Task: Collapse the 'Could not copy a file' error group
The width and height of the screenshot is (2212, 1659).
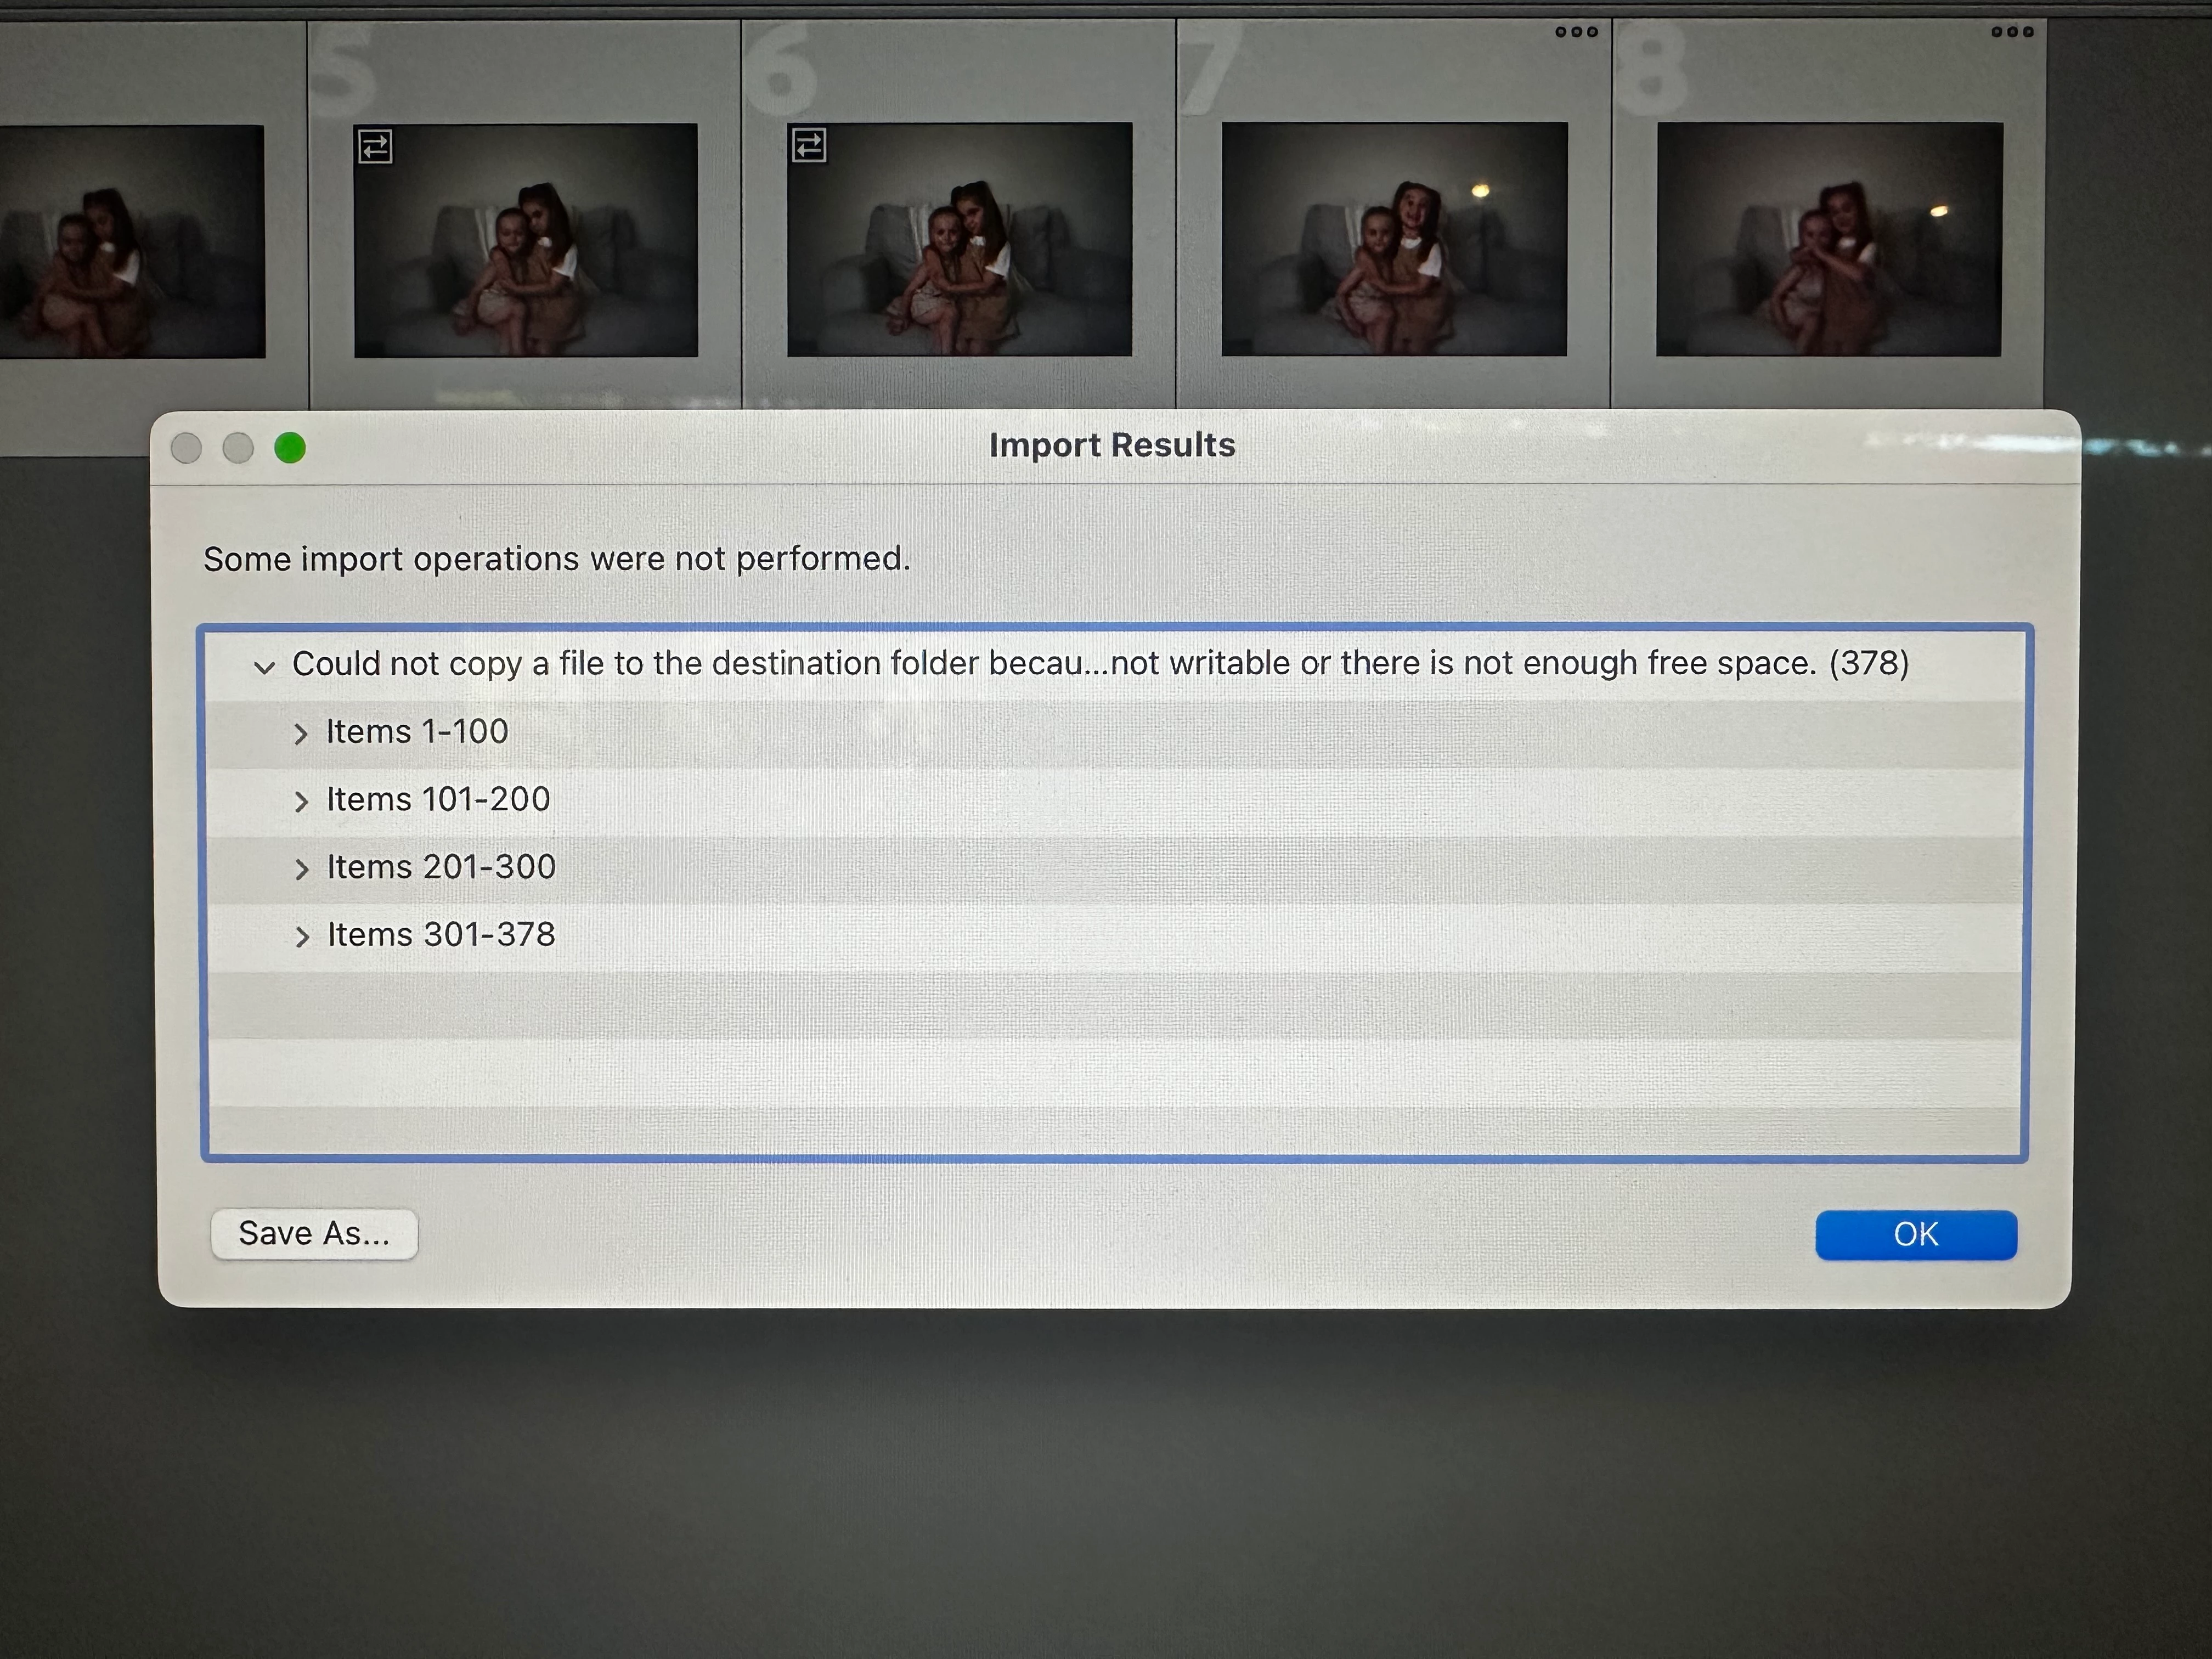Action: (x=264, y=667)
